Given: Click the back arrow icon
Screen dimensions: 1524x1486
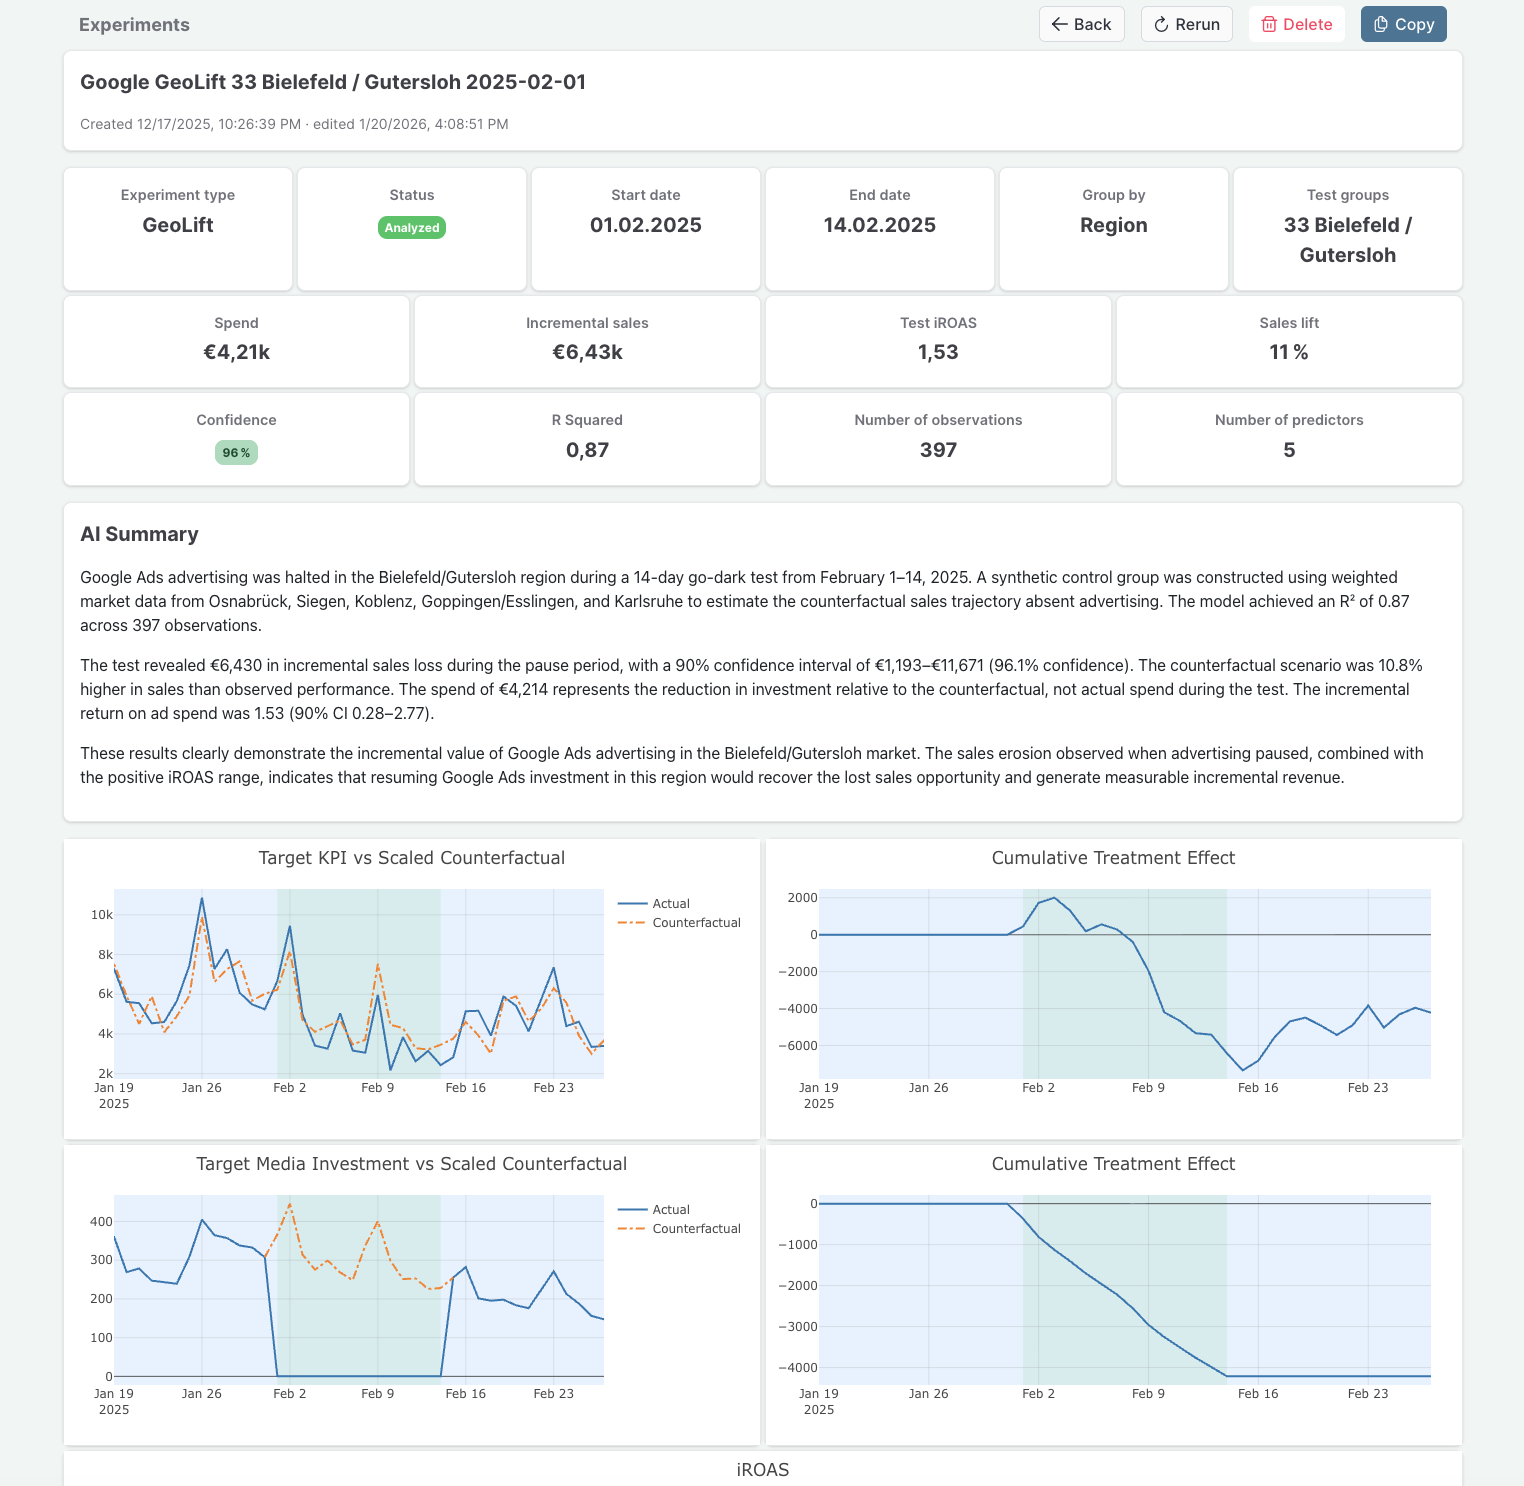Looking at the screenshot, I should point(1061,24).
